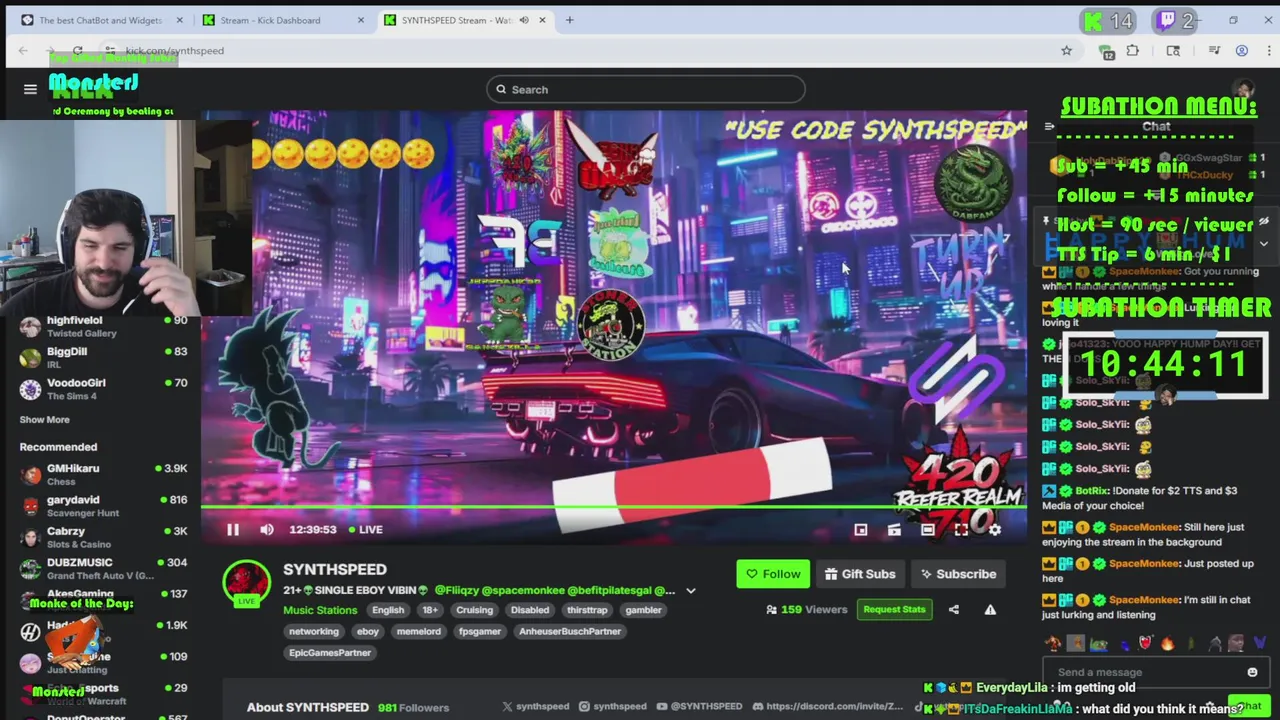Click the address bar URL kick.com/synthspeed
The width and height of the screenshot is (1280, 720).
point(174,50)
